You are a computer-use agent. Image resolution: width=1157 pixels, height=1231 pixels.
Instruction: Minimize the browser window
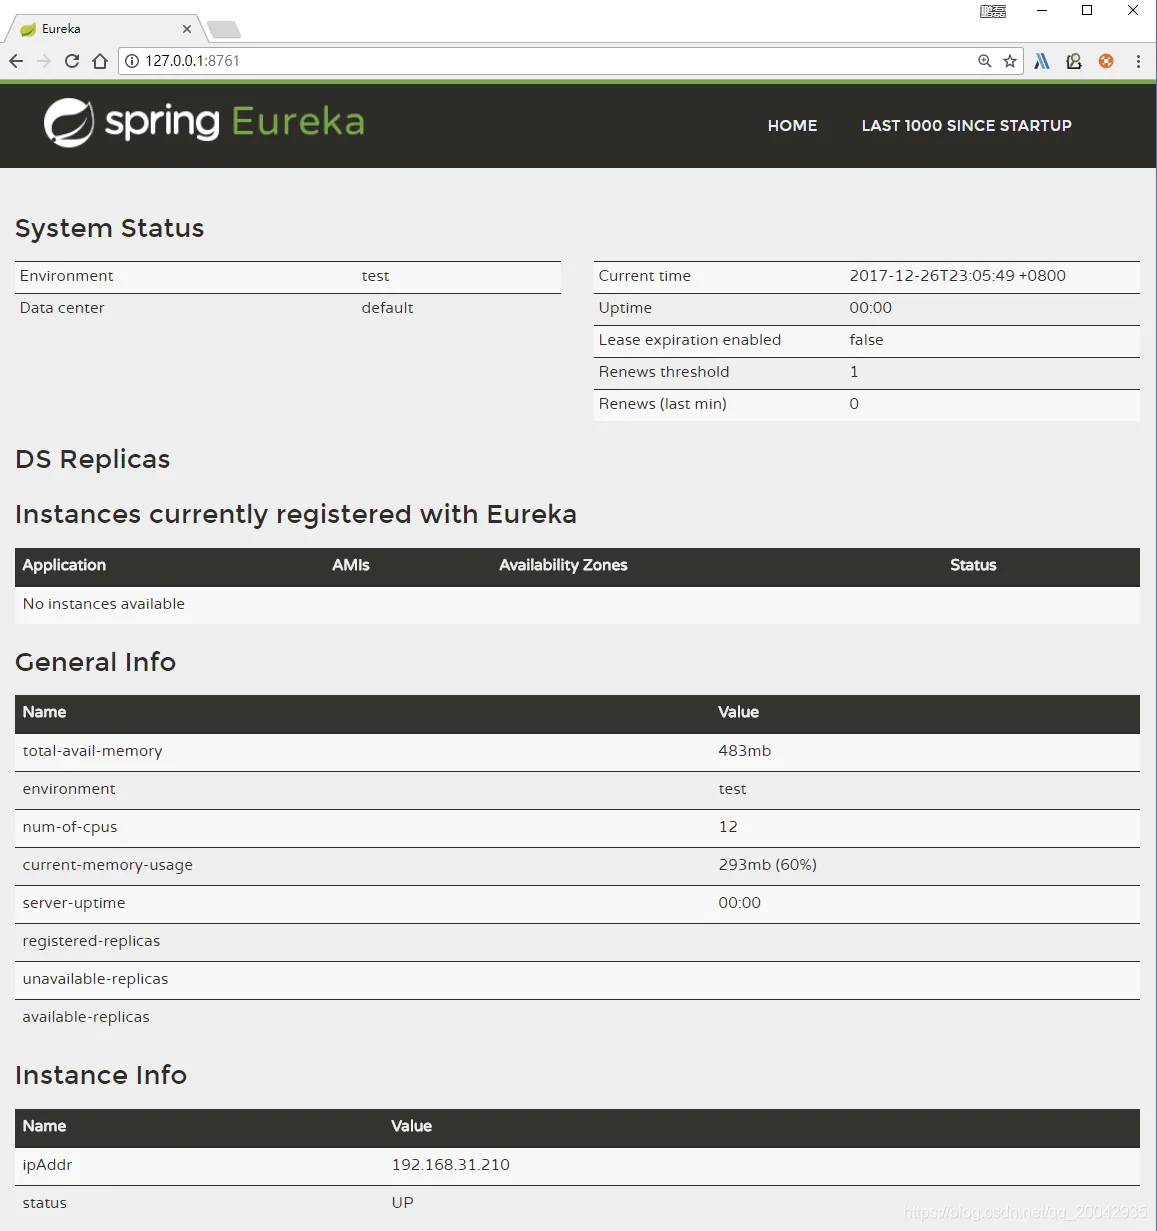pyautogui.click(x=1042, y=11)
